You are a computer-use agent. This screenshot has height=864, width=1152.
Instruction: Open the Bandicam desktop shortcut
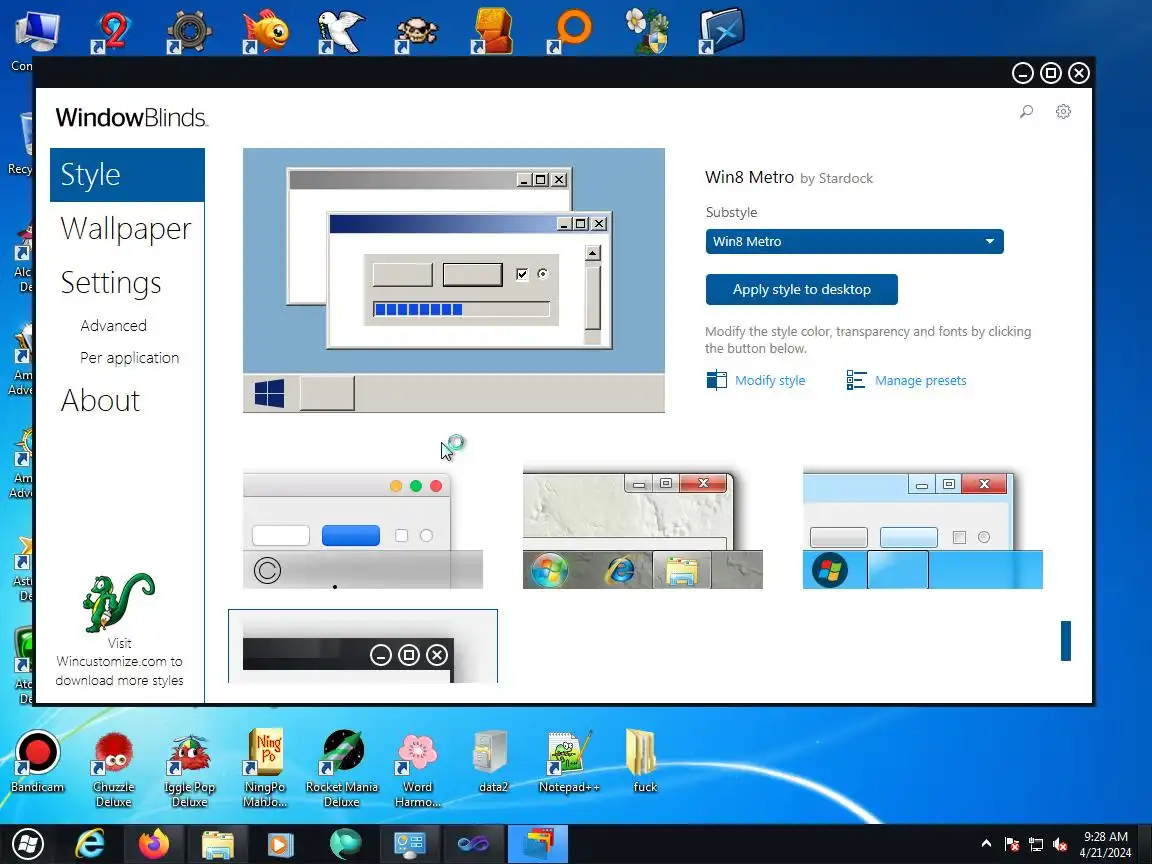(x=37, y=761)
